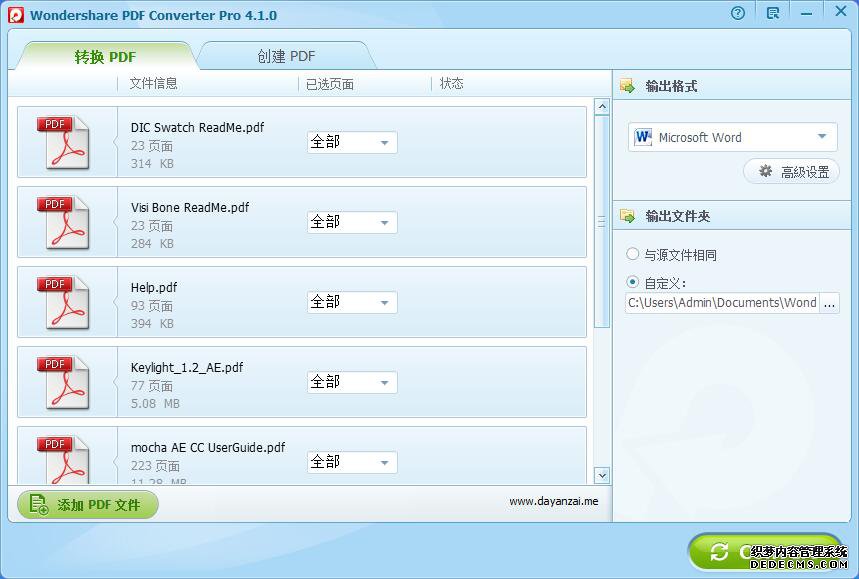Click the 高级设置 button
Image resolution: width=859 pixels, height=579 pixels.
tap(791, 172)
